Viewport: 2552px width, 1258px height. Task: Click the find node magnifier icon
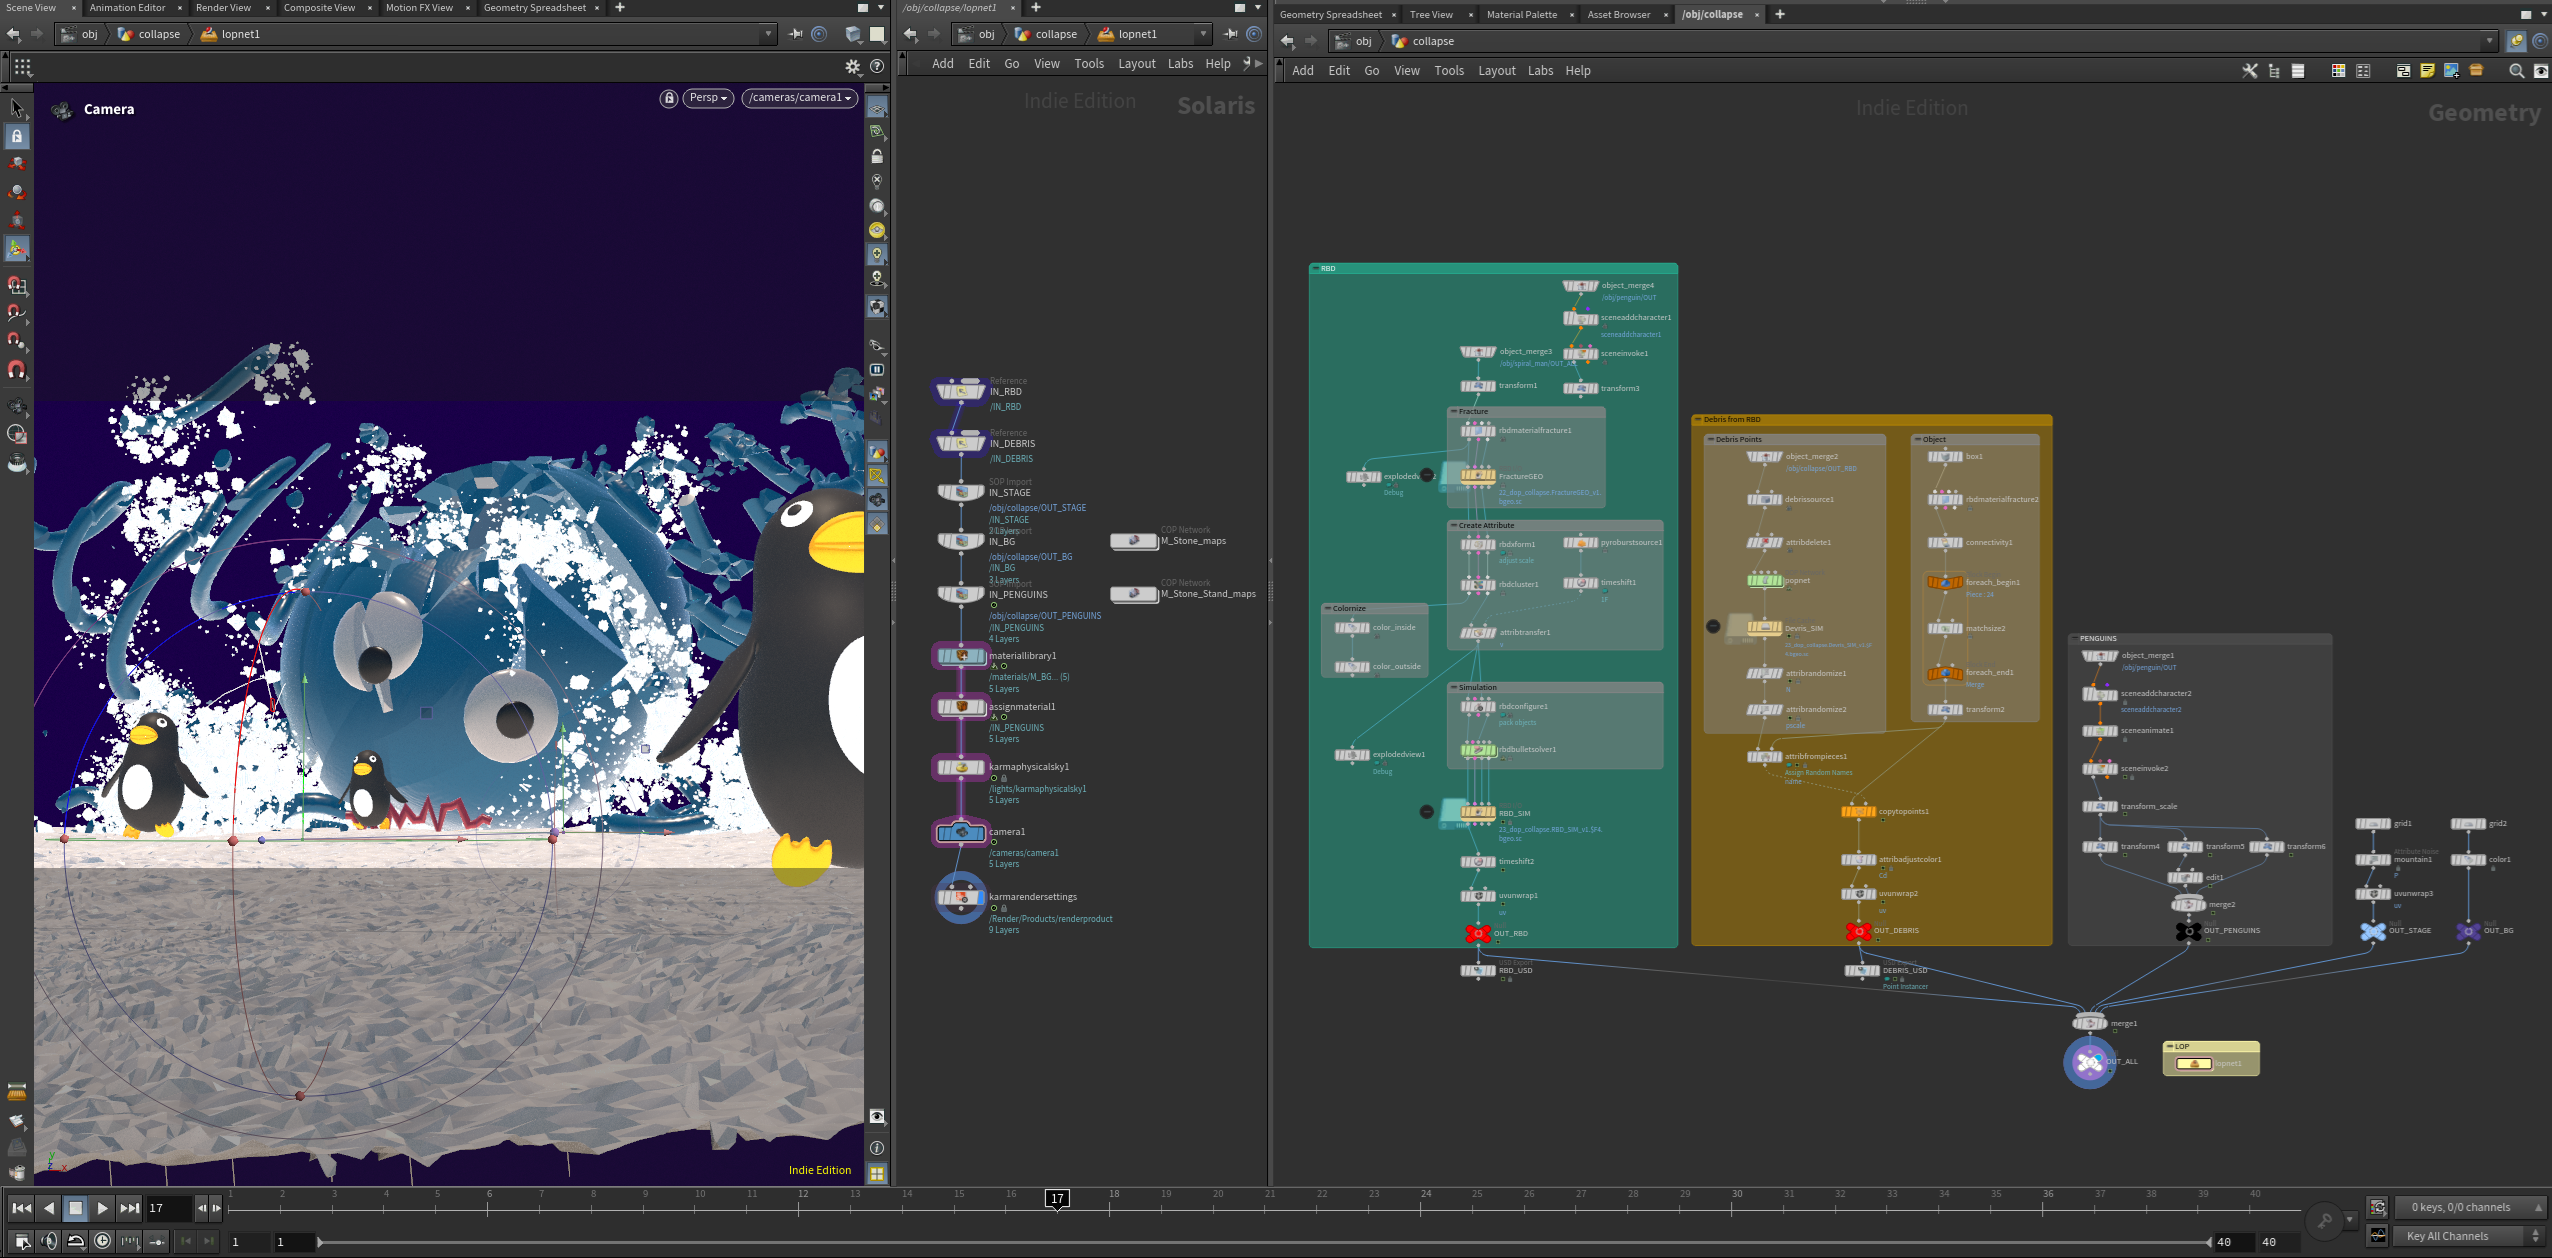point(2517,71)
